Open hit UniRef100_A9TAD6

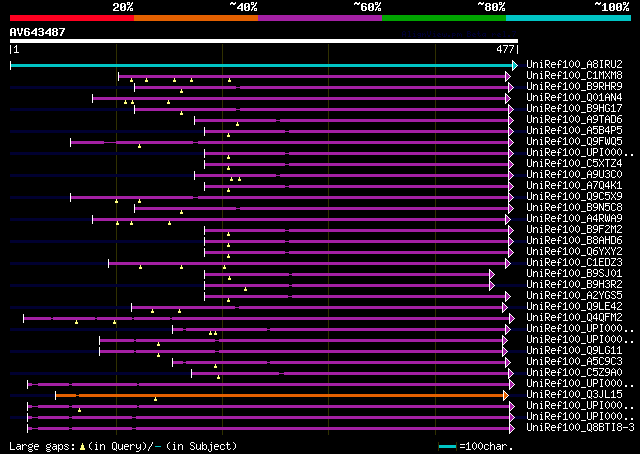point(574,120)
